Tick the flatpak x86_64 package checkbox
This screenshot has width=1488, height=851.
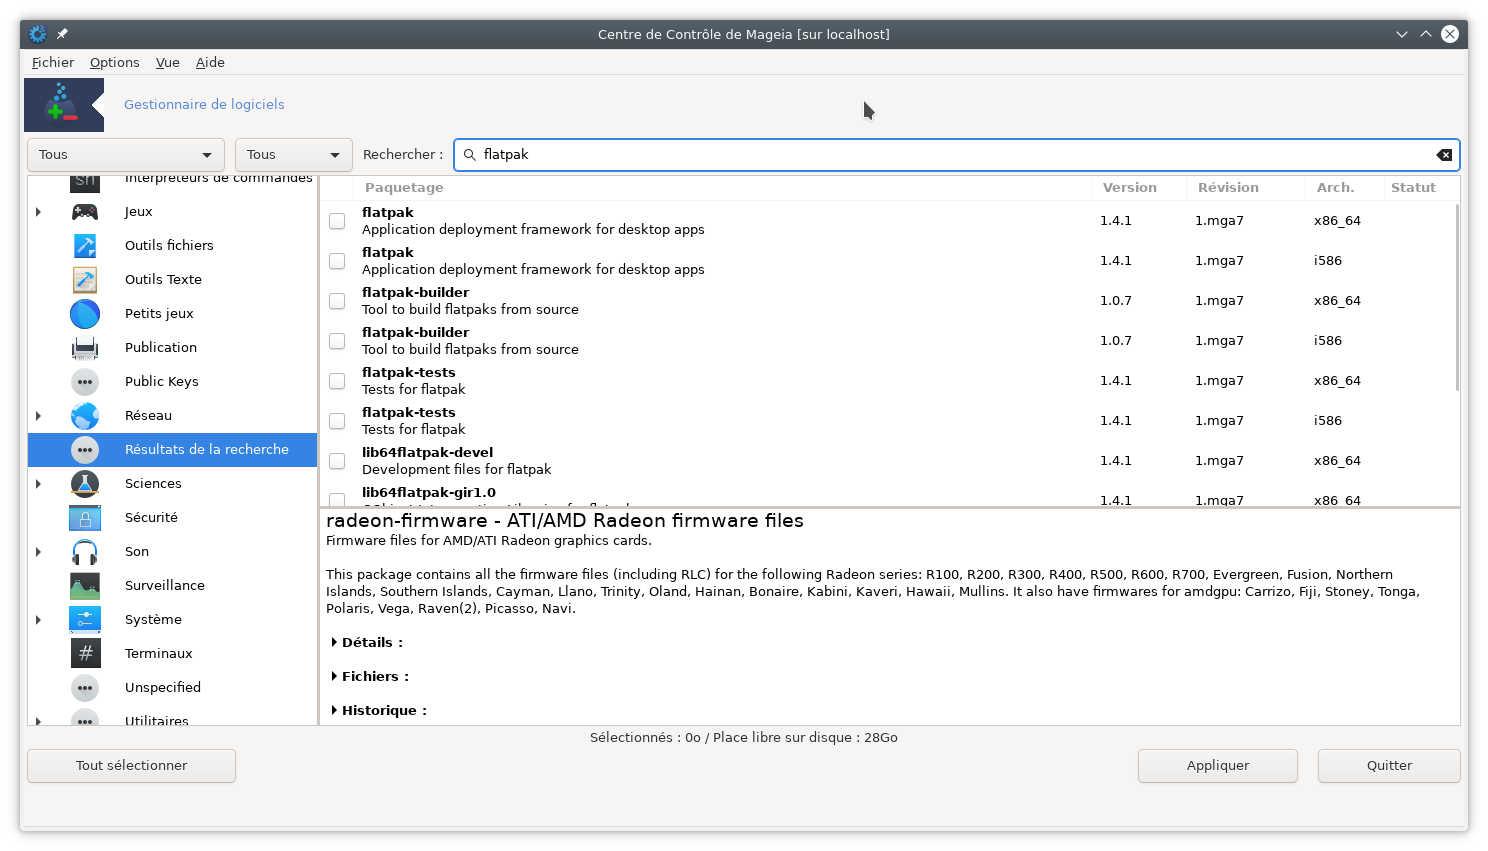[x=337, y=221]
